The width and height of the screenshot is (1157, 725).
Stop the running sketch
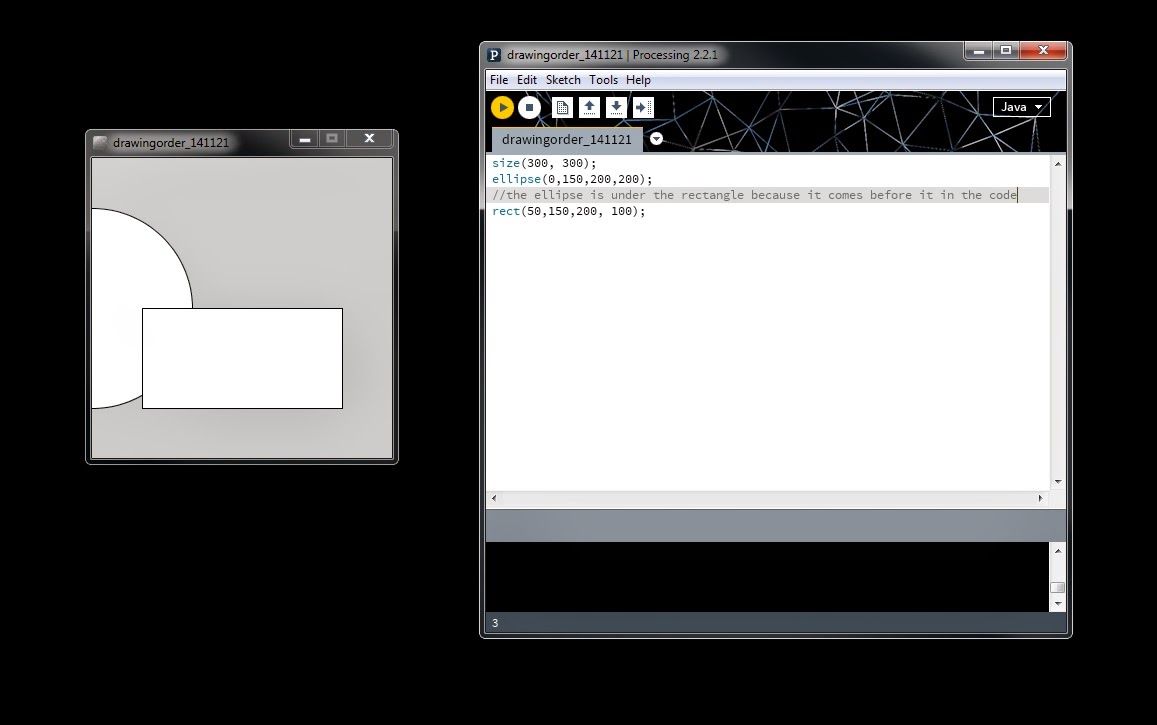tap(529, 108)
